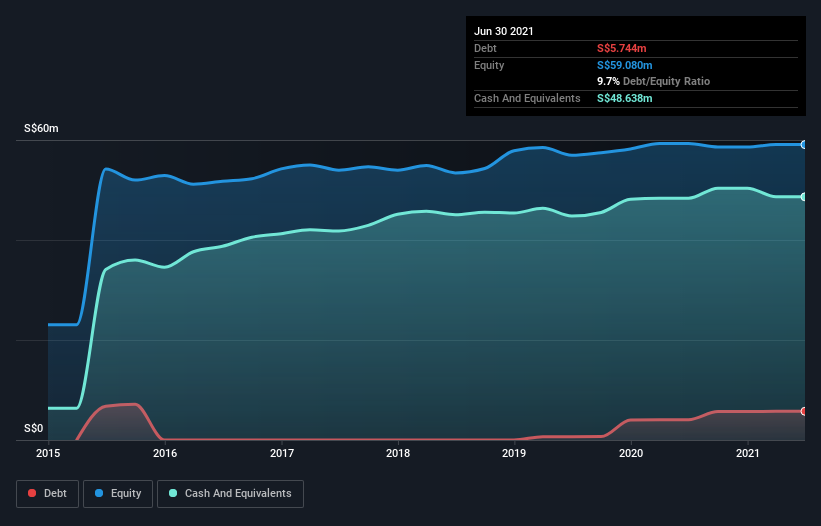Click the 9.7% Debt/Equity Ratio text

(x=653, y=81)
